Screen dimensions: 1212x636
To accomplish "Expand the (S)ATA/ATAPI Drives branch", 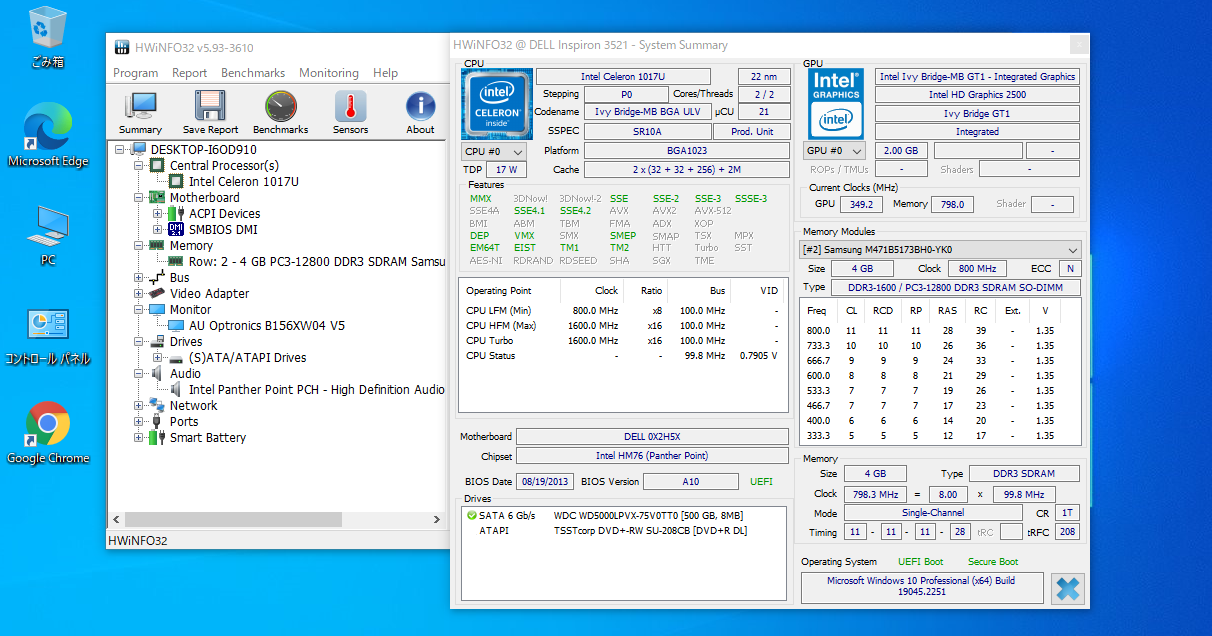I will [158, 358].
